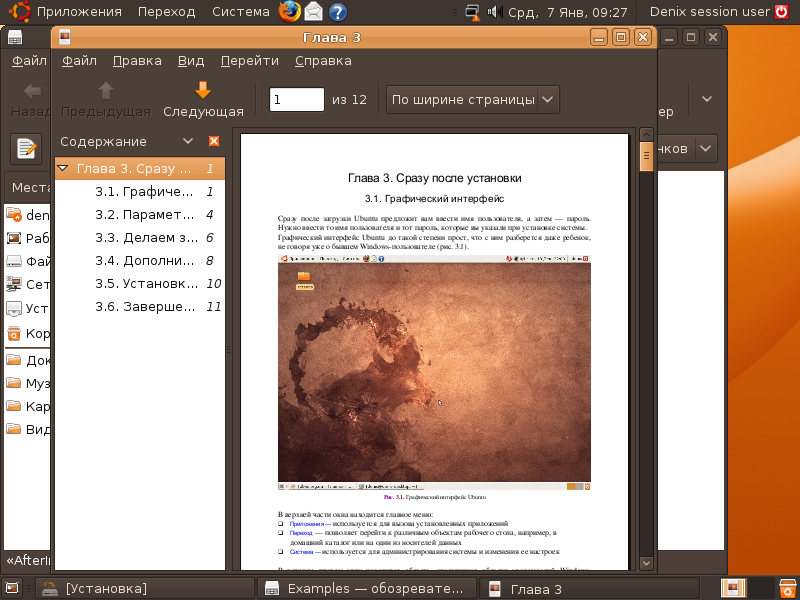Open the Правка menu
The width and height of the screenshot is (800, 600).
(137, 61)
